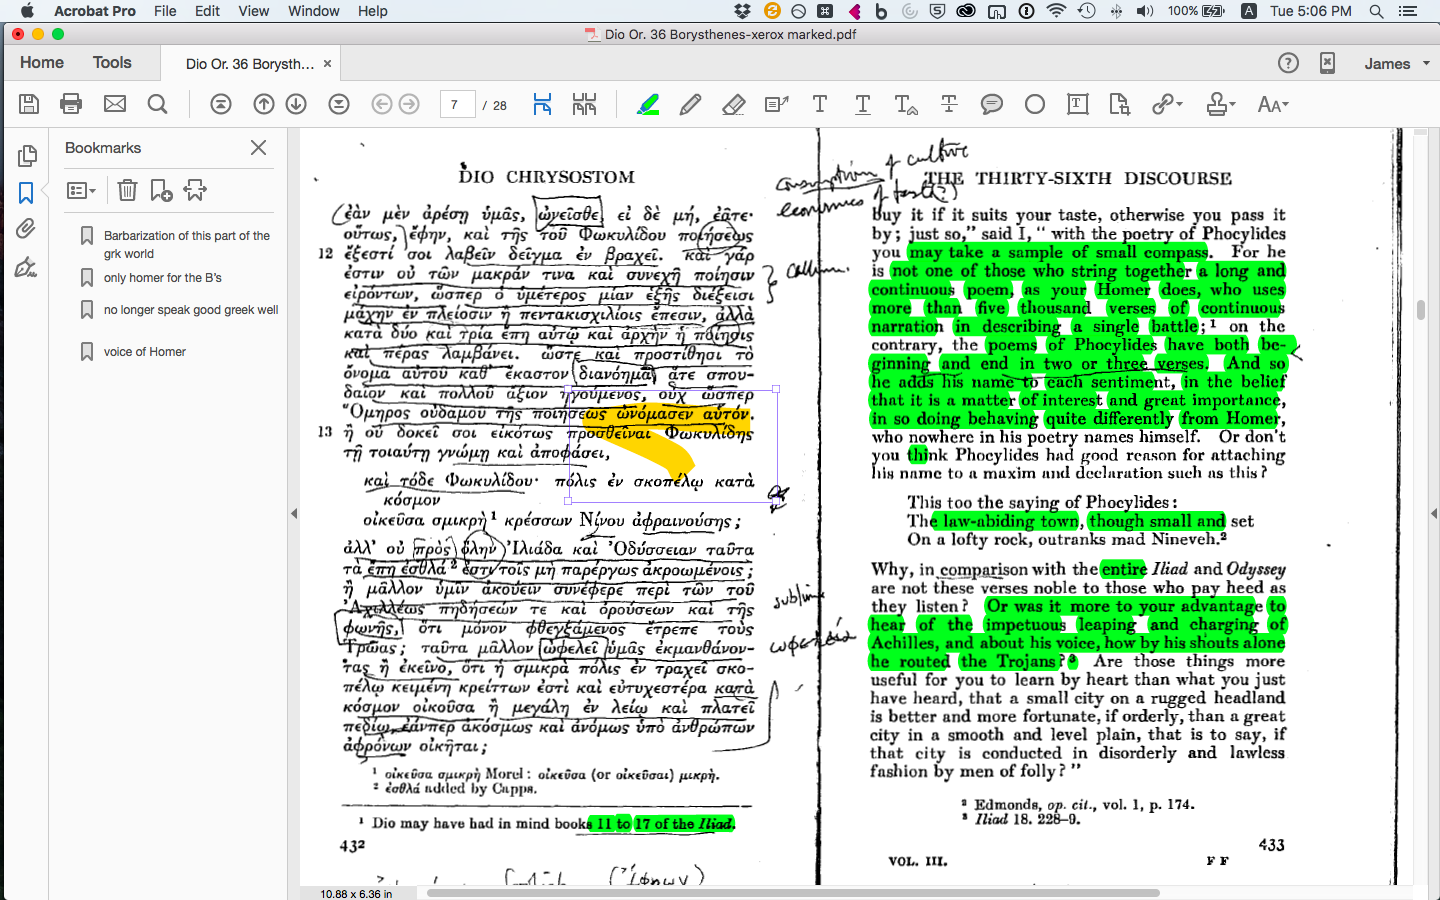Click the horizontal scrollbar at the bottom
This screenshot has height=900, width=1440.
pyautogui.click(x=792, y=892)
